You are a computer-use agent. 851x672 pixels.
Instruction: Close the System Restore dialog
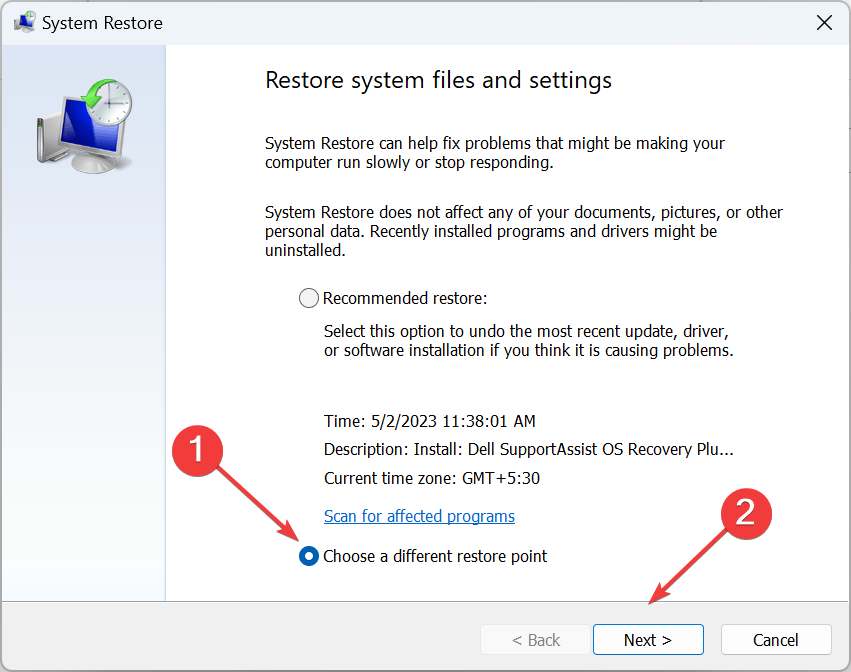pyautogui.click(x=824, y=23)
